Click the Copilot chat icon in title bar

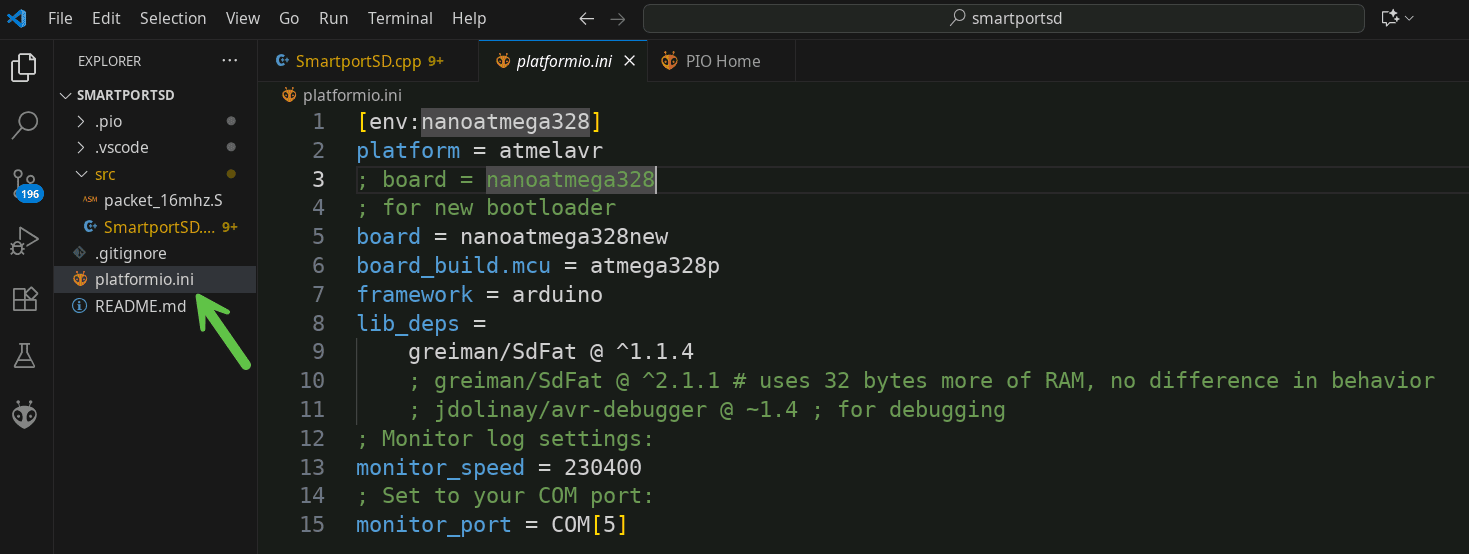[x=1389, y=18]
